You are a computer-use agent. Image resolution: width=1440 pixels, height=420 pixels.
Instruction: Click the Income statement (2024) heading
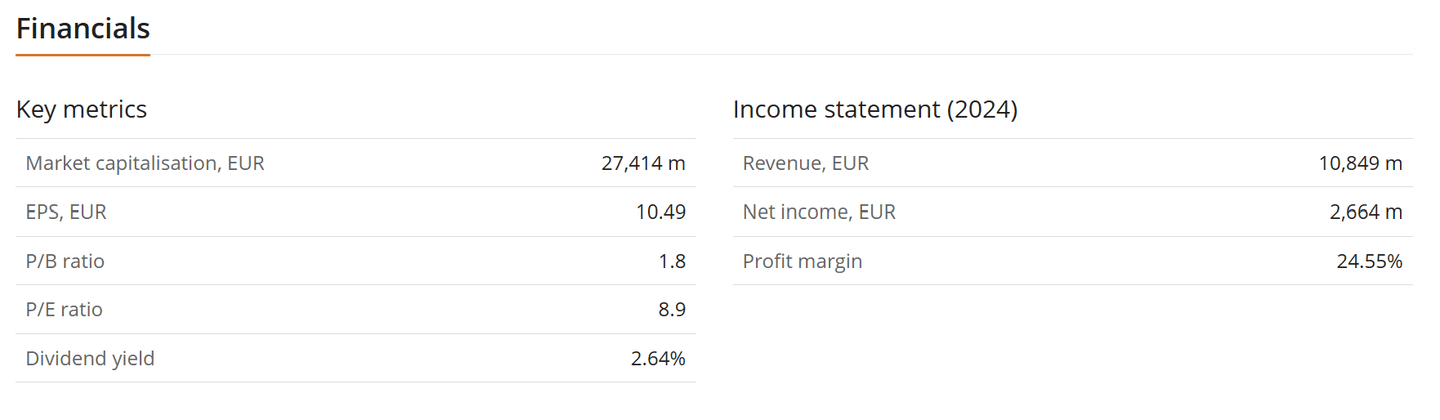pyautogui.click(x=875, y=109)
